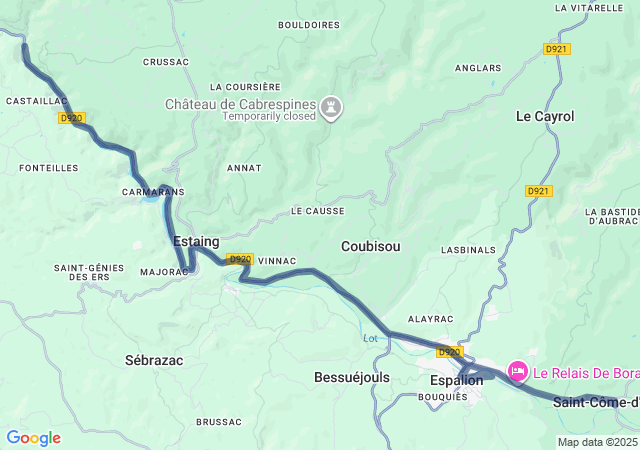Viewport: 640px width, 450px height.
Task: Click the pink hotel bed icon
Action: 518,371
